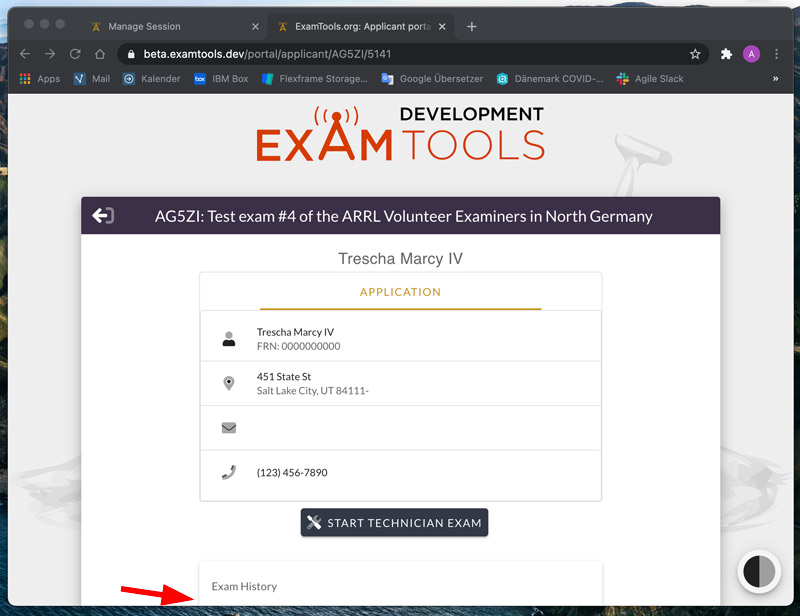800x616 pixels.
Task: Click the ExamTools Development logo
Action: point(400,136)
